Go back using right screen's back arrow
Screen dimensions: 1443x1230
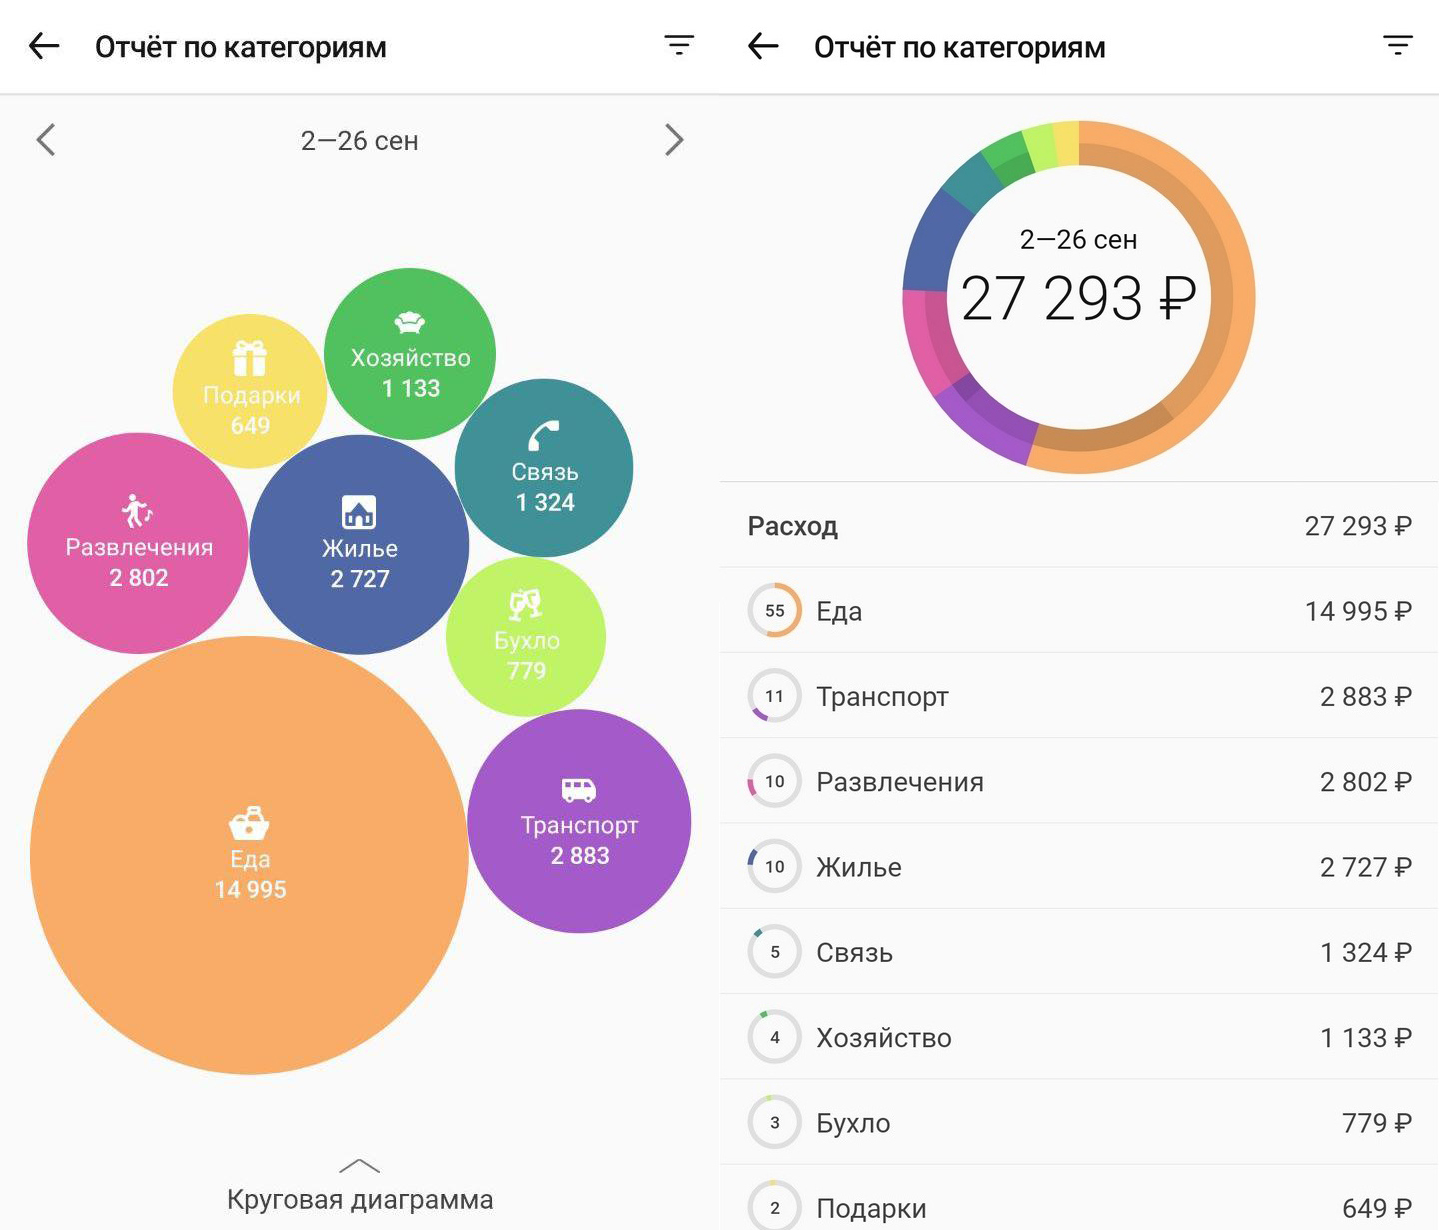click(763, 46)
